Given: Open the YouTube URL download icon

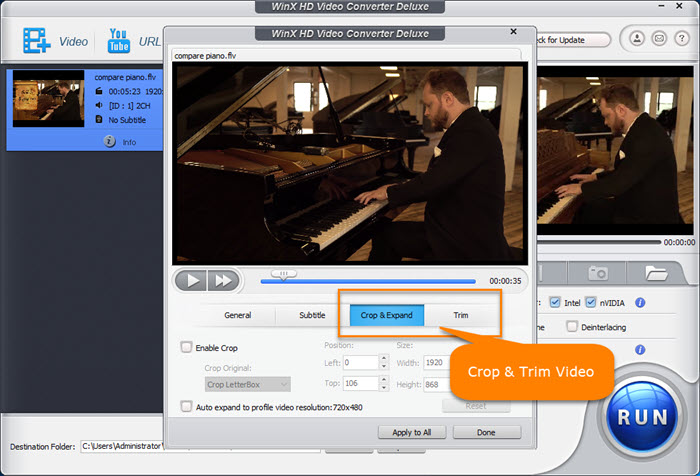Looking at the screenshot, I should (118, 41).
